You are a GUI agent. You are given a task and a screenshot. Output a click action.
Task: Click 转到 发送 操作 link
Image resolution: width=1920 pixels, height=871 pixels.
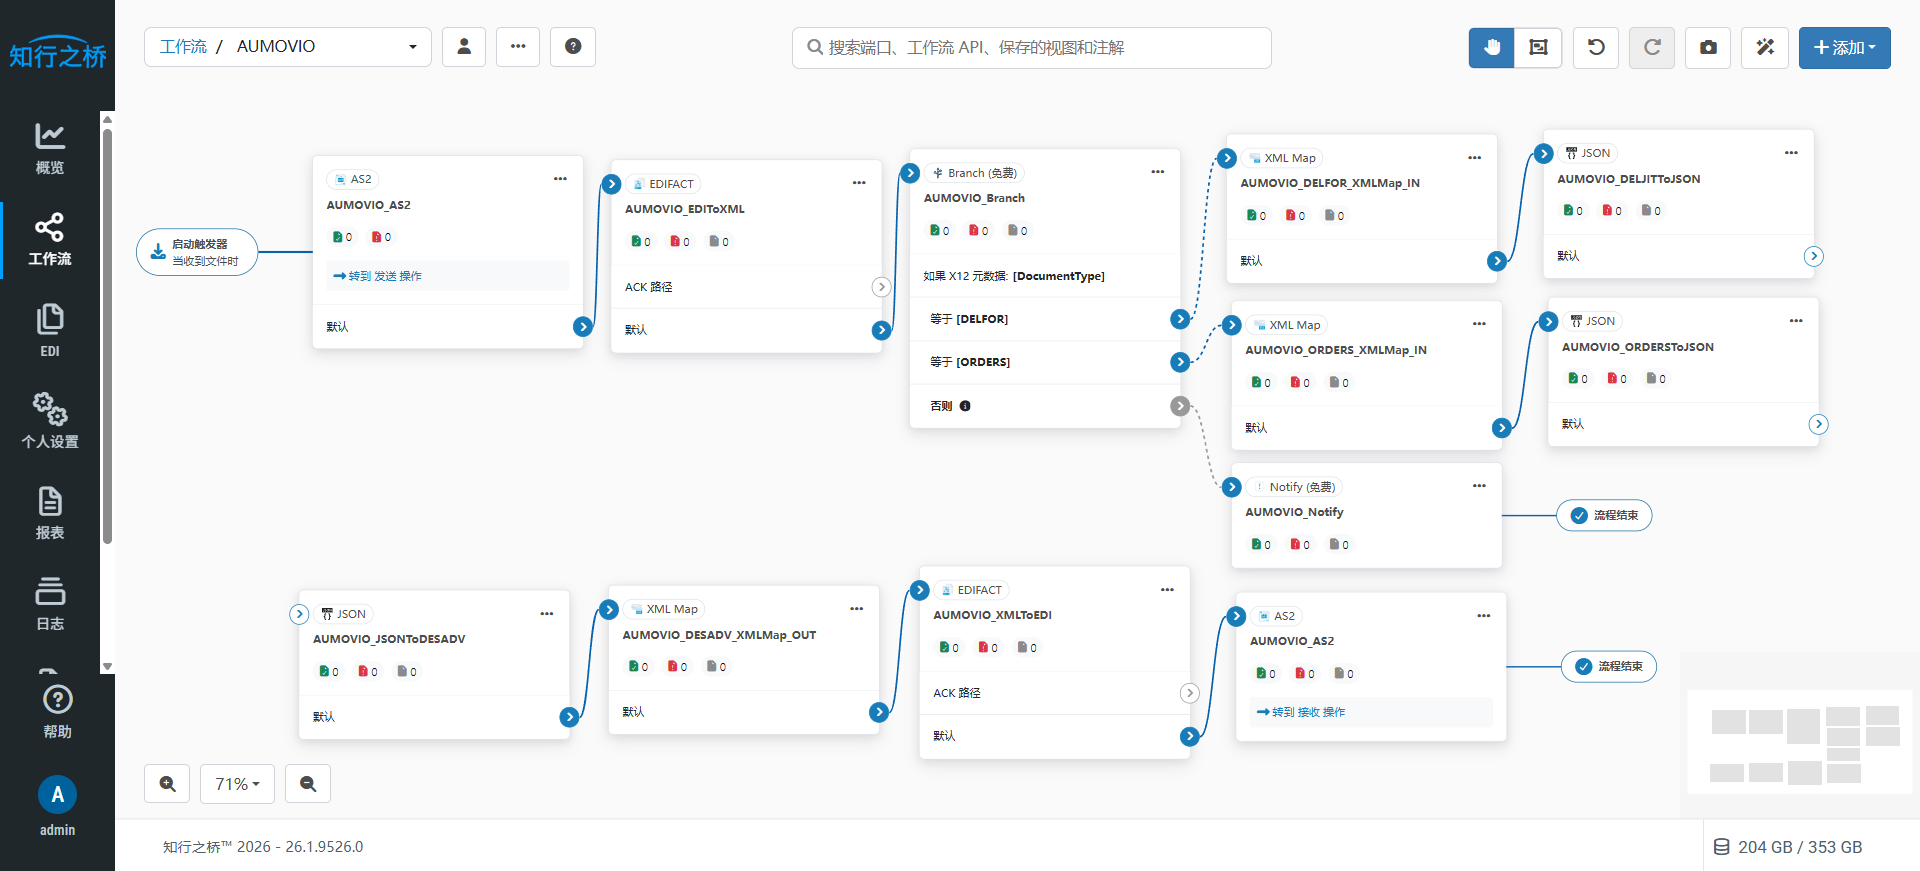378,276
